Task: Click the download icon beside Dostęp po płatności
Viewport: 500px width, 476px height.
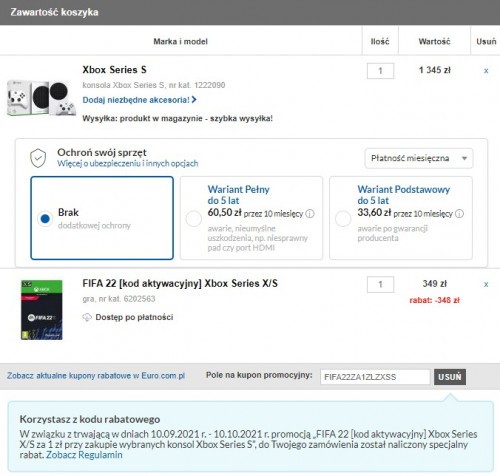Action: 87,317
